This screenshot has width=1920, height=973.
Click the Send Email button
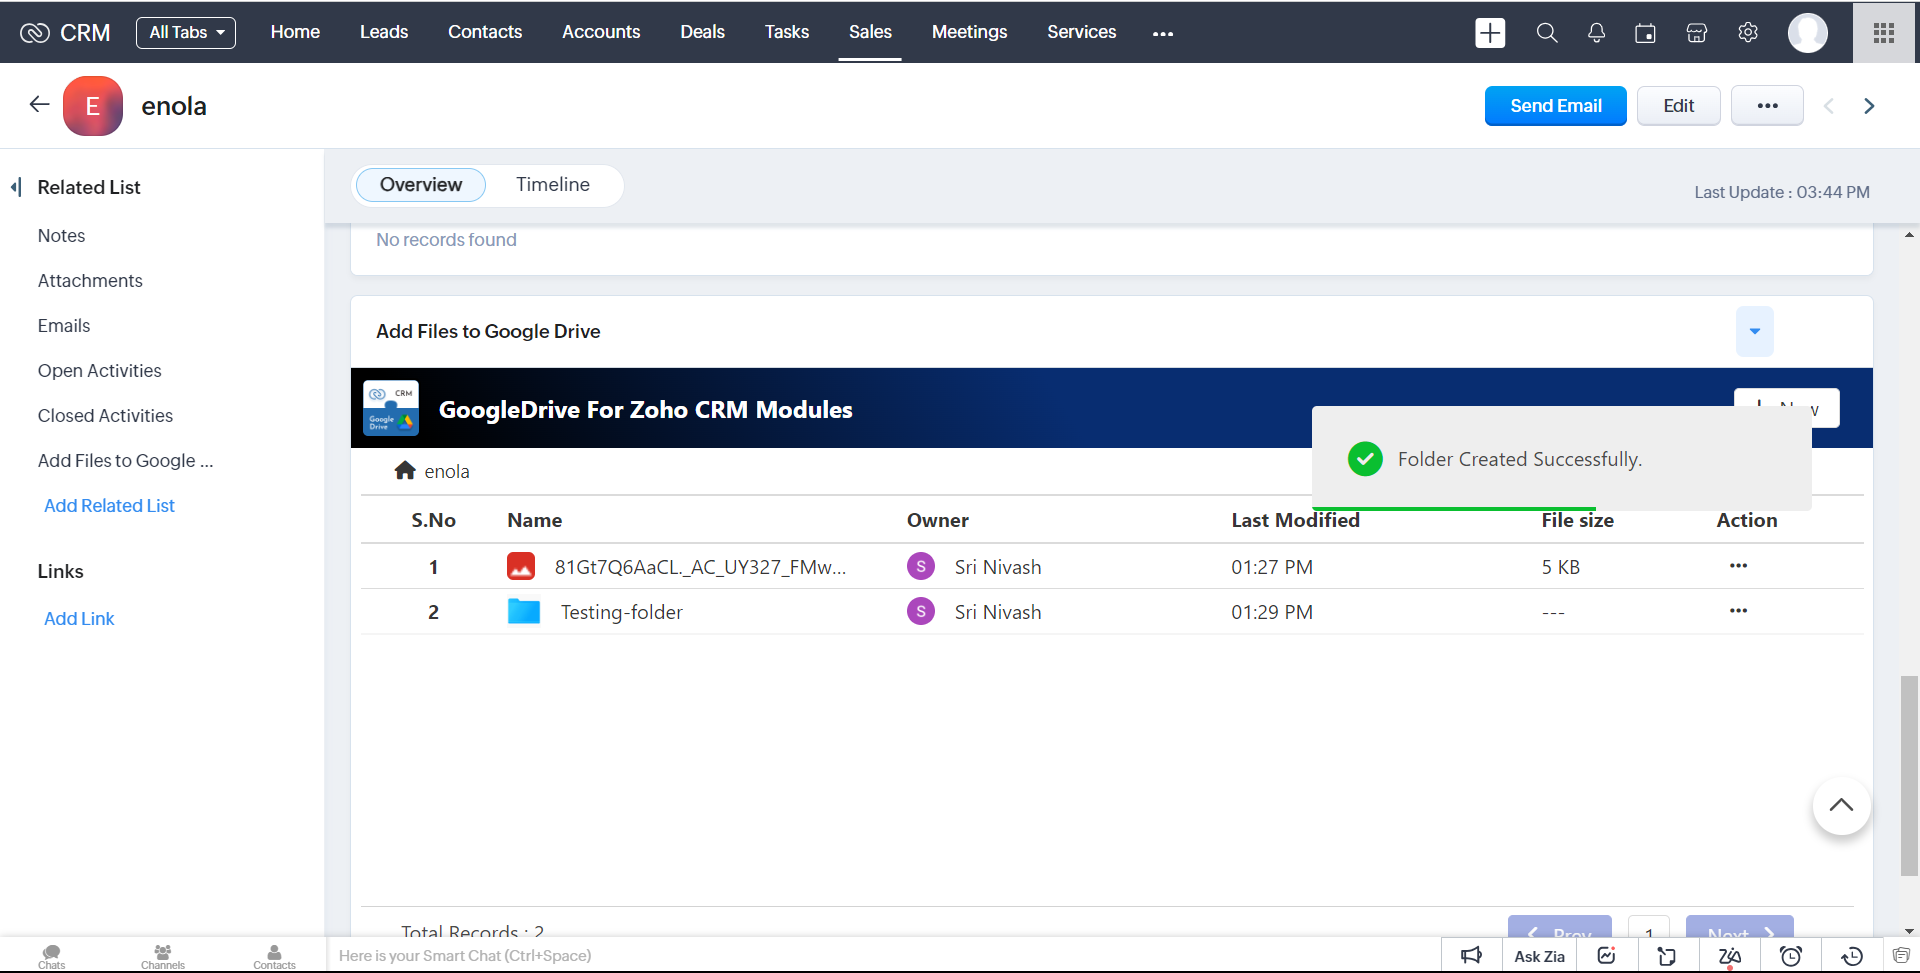pos(1555,106)
